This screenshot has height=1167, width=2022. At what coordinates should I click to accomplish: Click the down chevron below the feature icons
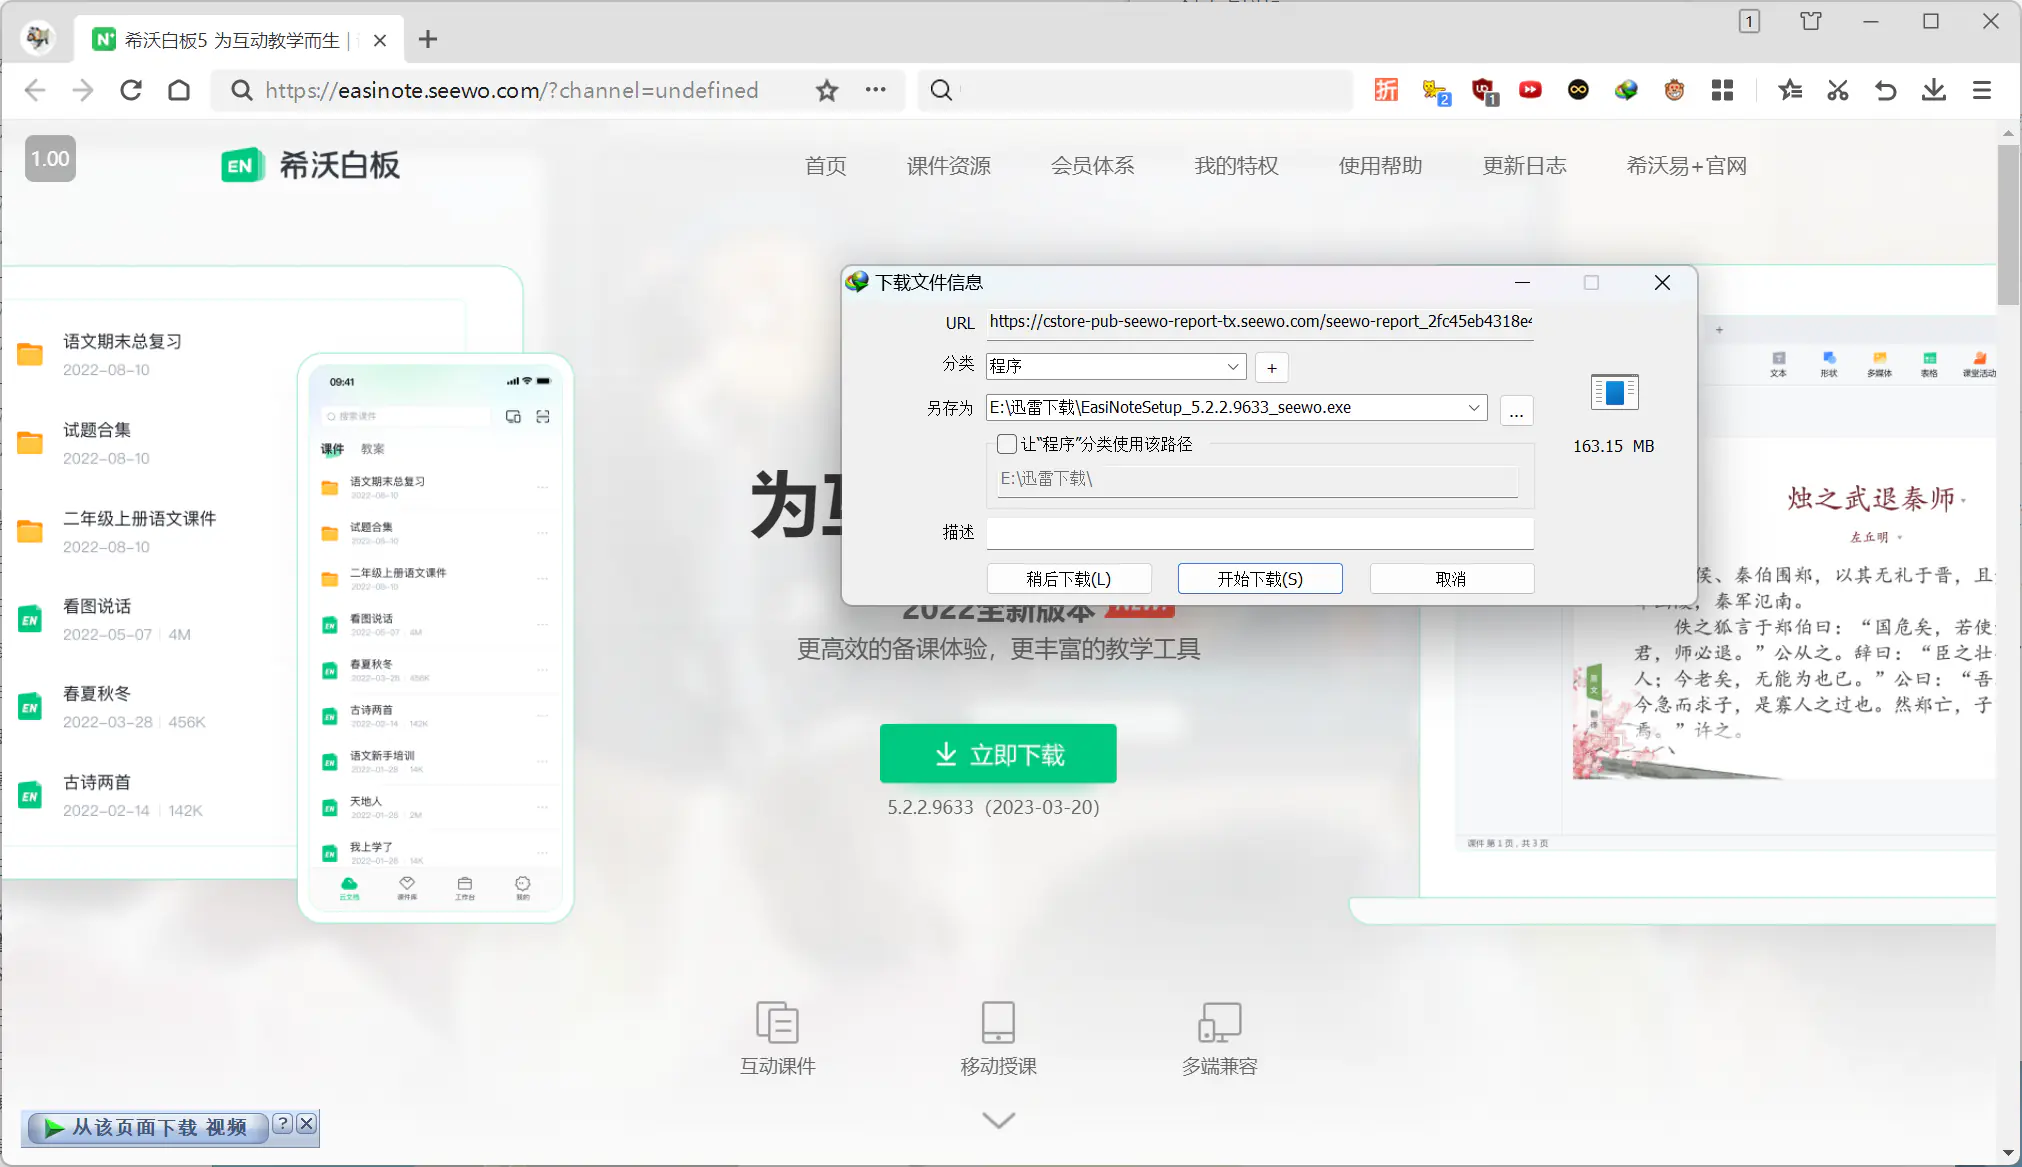(998, 1120)
